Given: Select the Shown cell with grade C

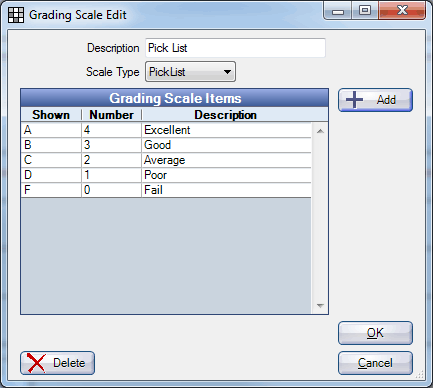Looking at the screenshot, I should 51,160.
